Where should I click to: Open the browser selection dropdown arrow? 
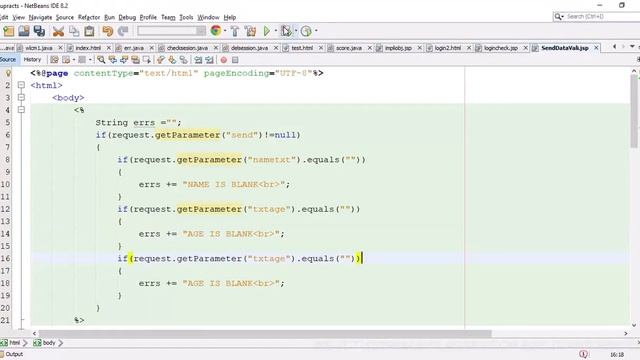225,31
